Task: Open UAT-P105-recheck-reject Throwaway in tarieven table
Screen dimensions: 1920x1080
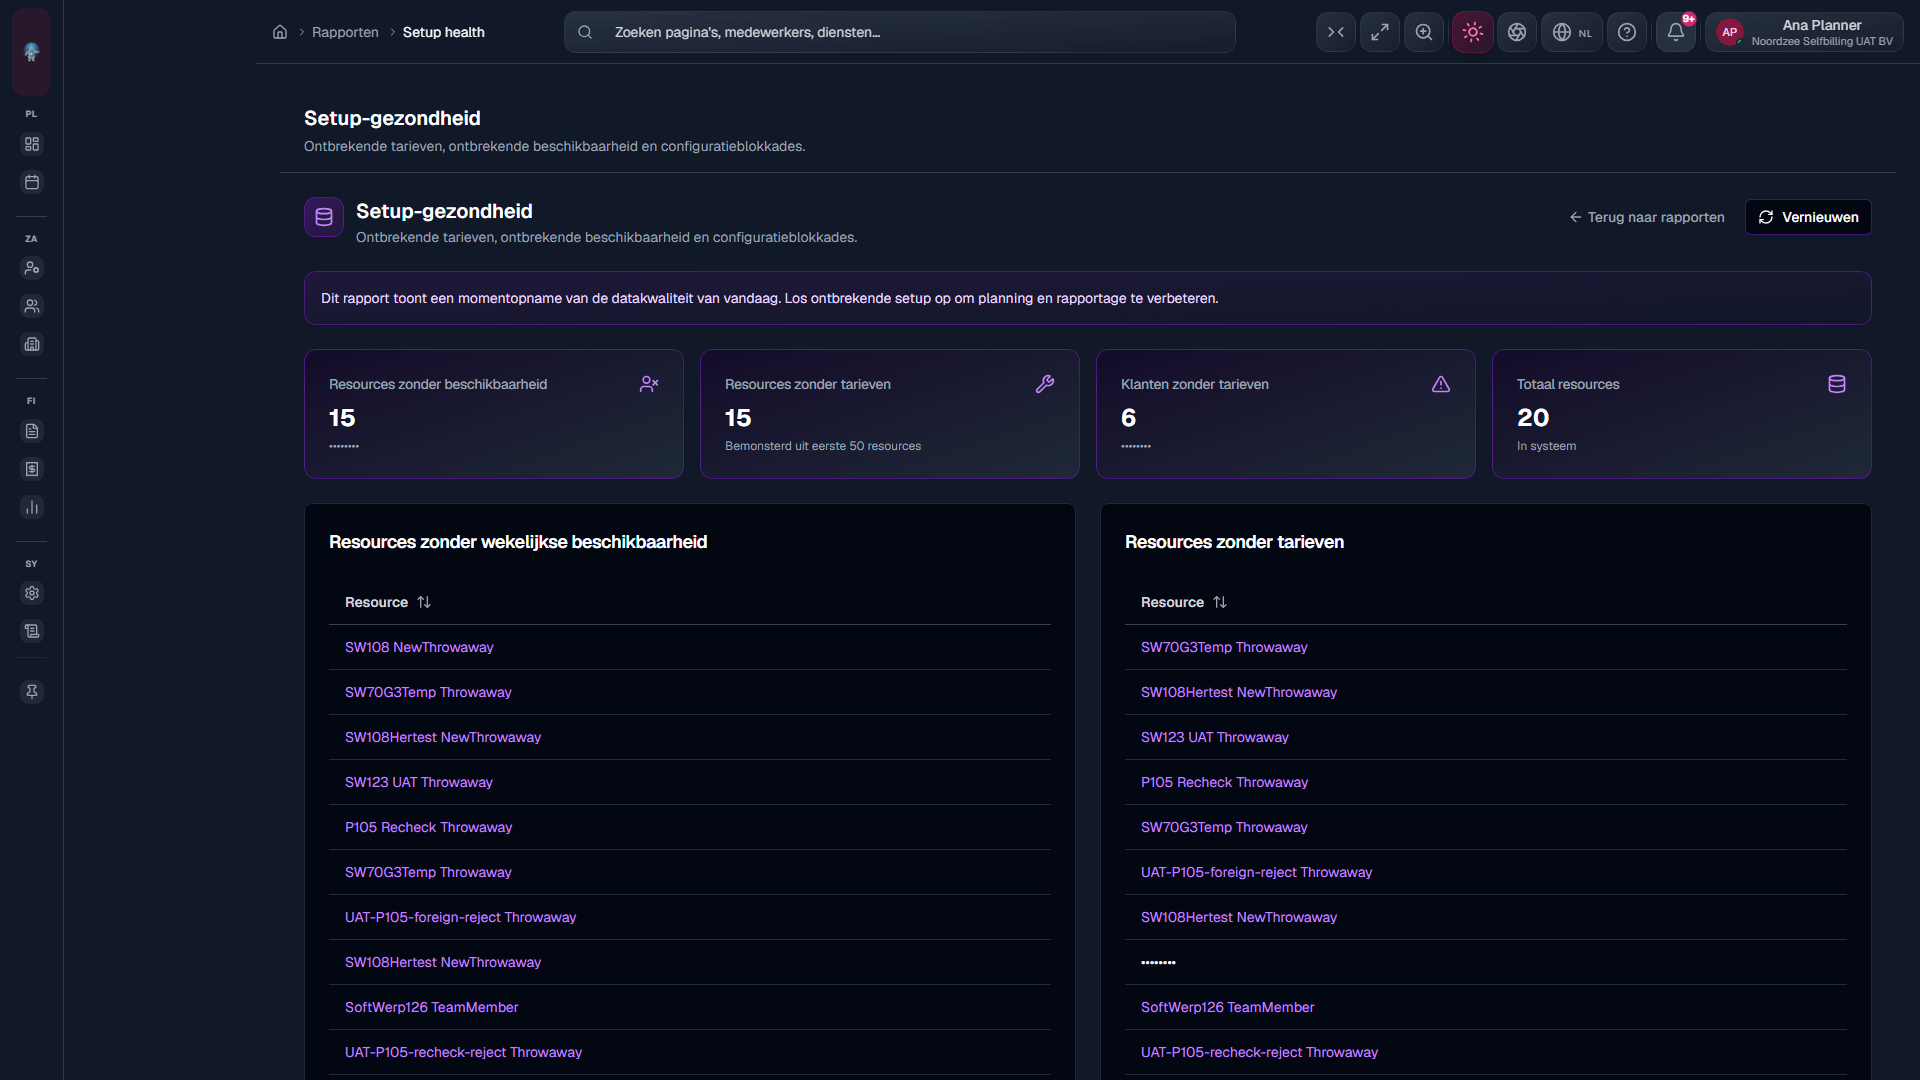Action: click(x=1259, y=1052)
